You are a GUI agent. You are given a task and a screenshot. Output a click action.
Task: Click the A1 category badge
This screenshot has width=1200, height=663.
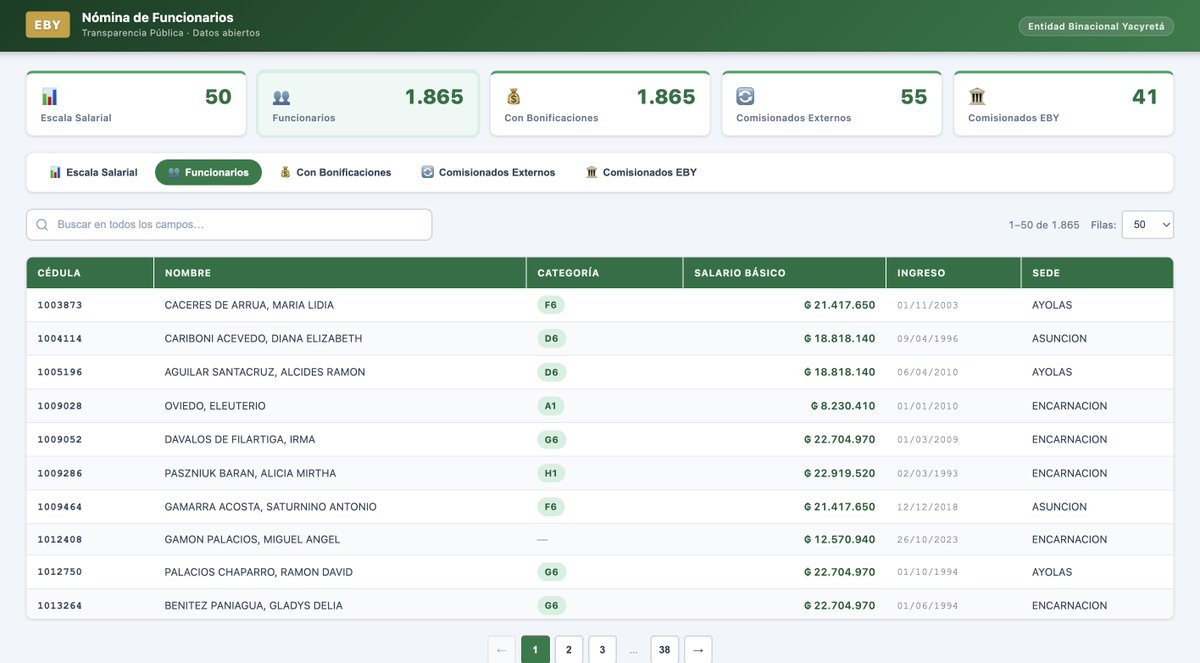(551, 406)
